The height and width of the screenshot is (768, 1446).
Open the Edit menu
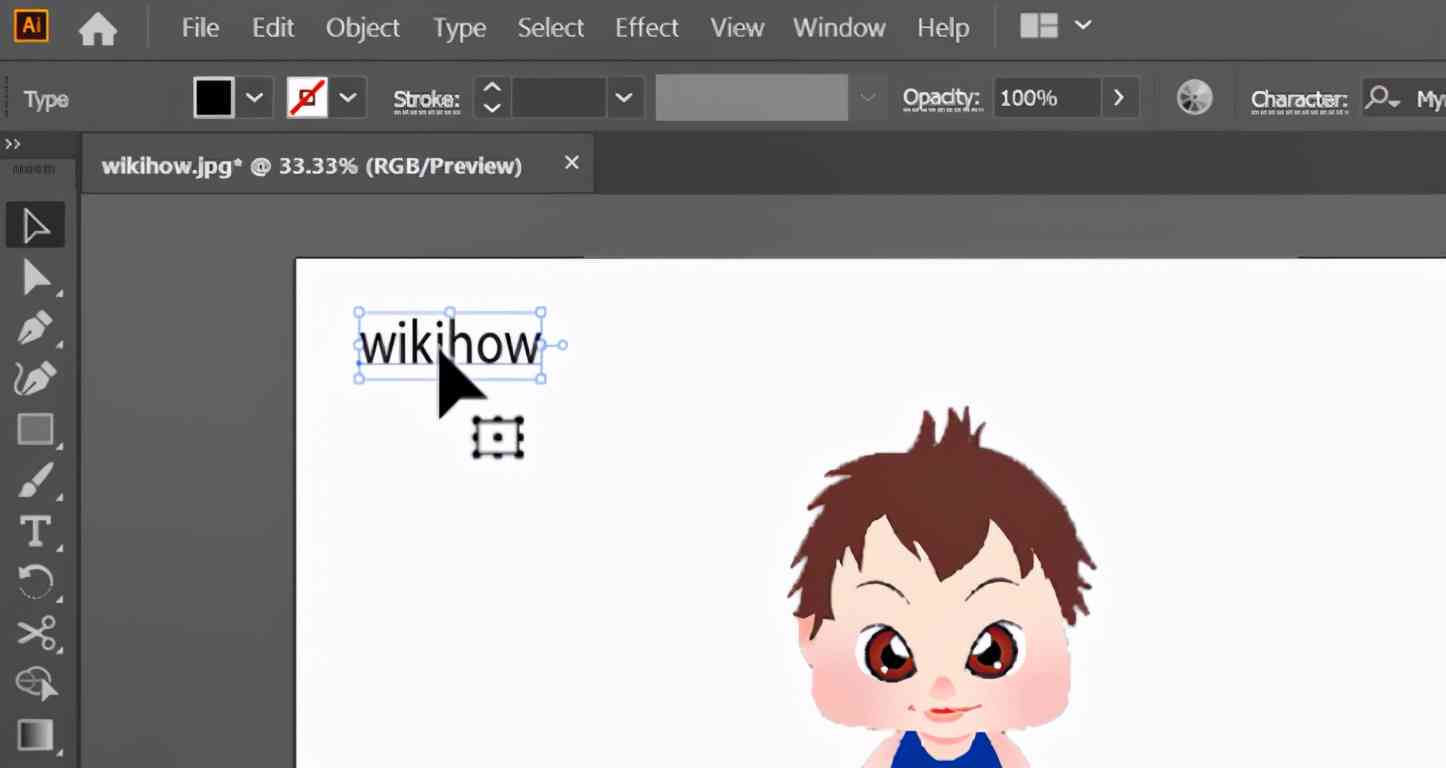coord(273,28)
